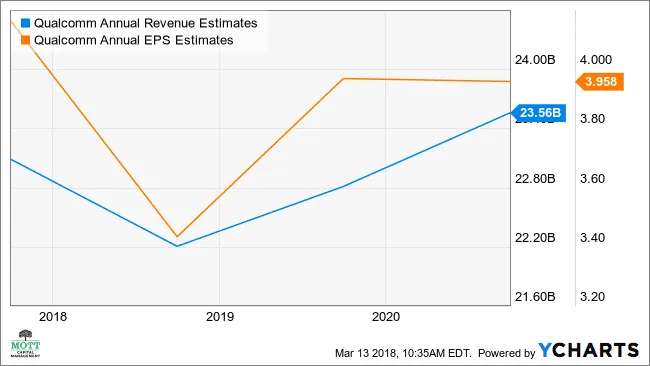Select the Qualcomm Annual EPS Estimates legend label
The height and width of the screenshot is (366, 650).
[133, 40]
